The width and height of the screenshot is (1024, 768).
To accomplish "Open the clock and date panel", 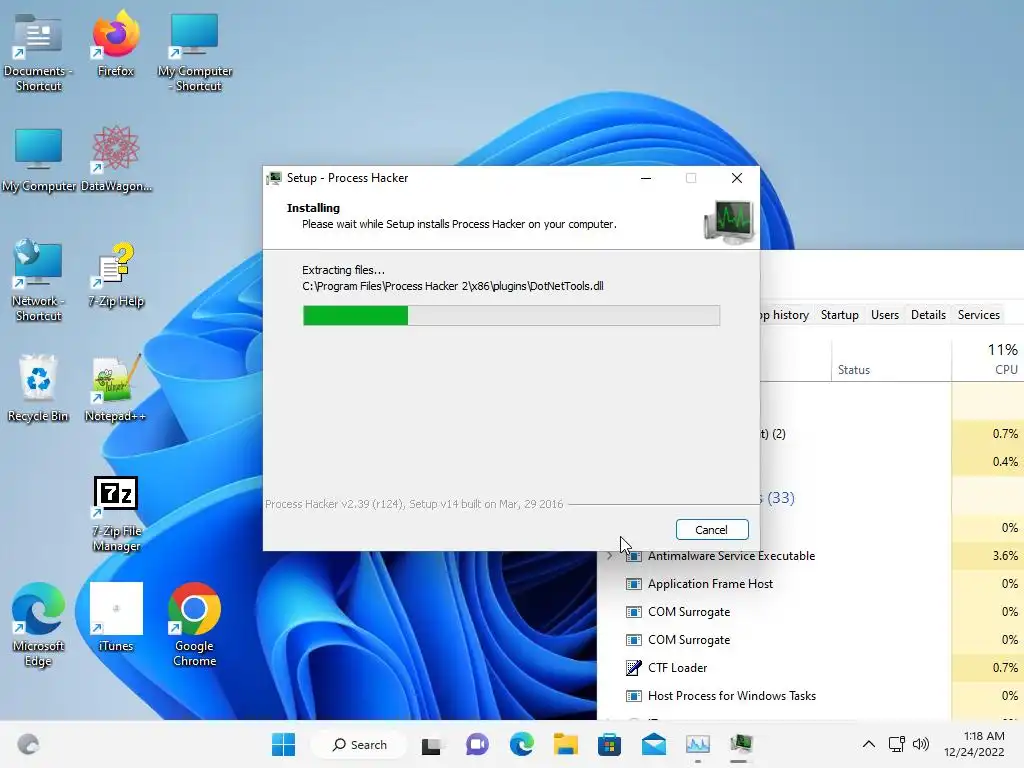I will point(974,744).
